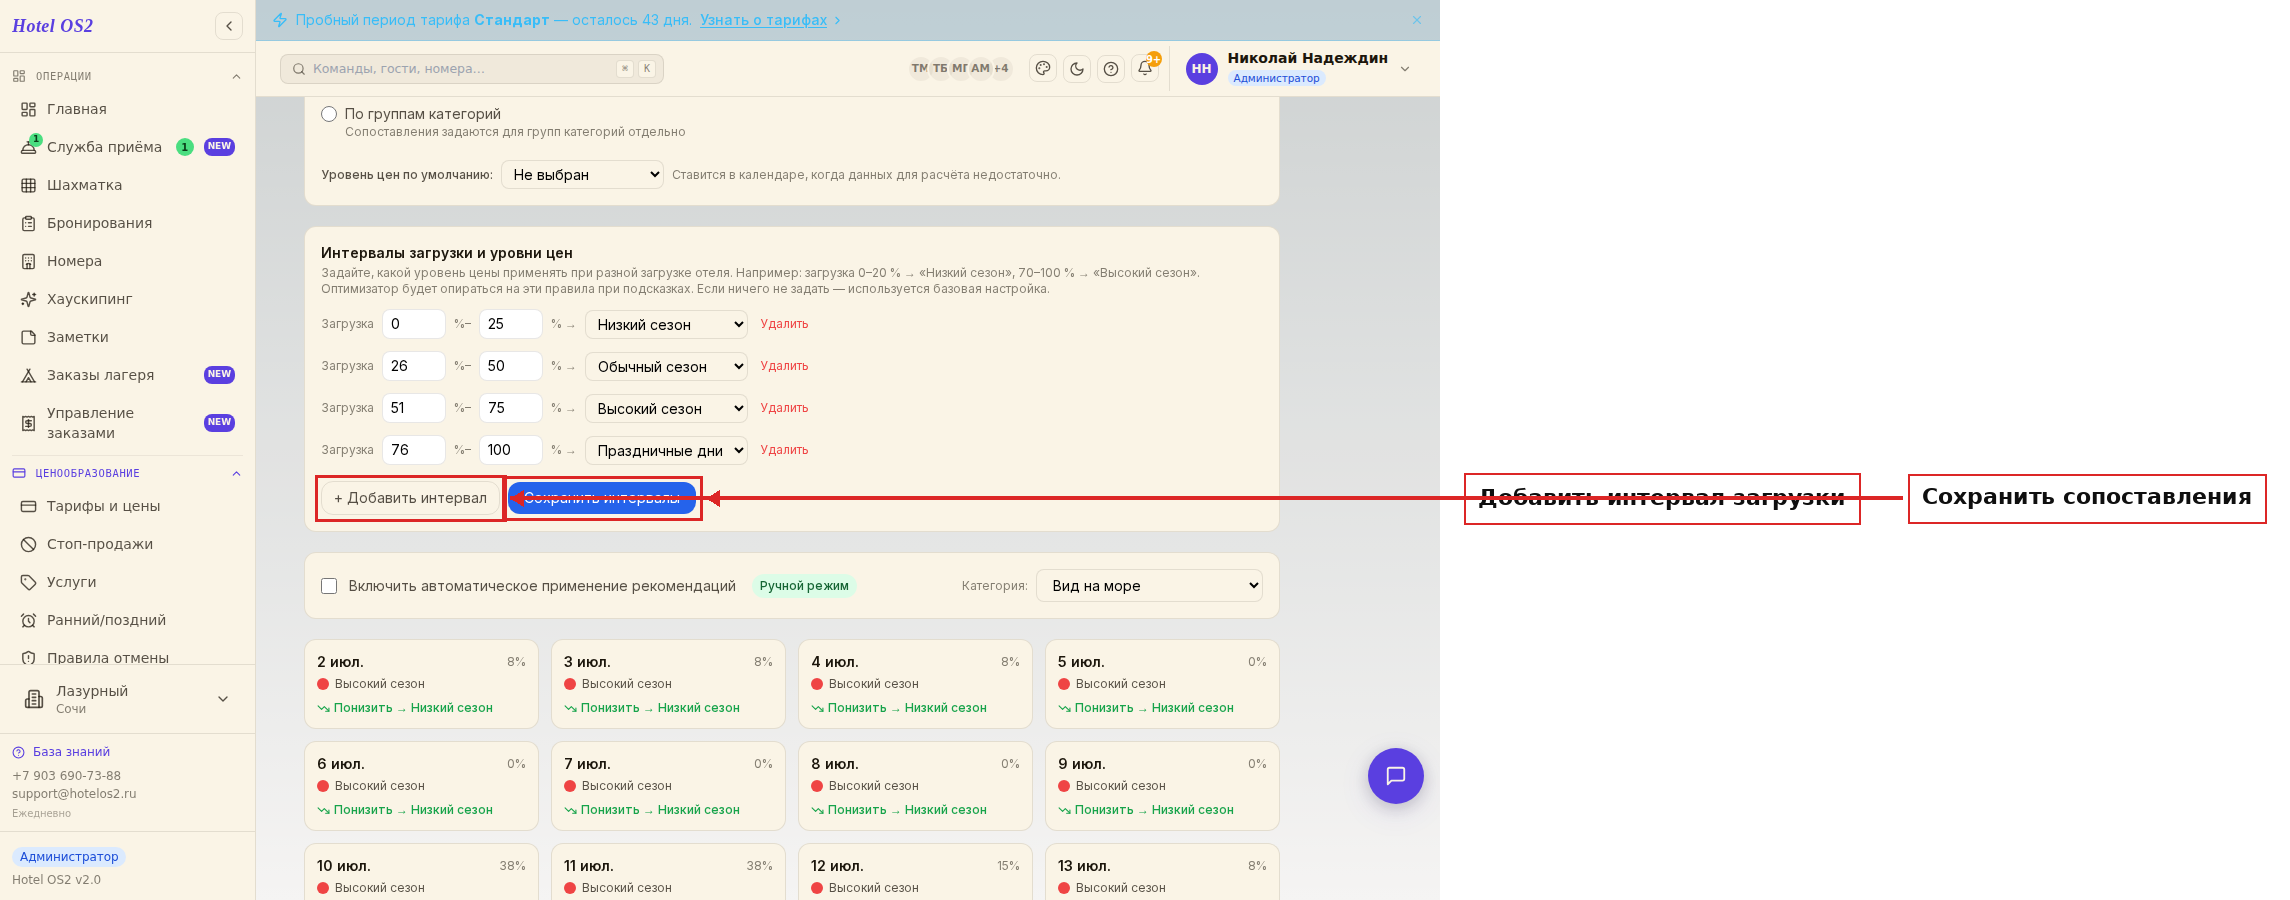Open the Вид на море category dropdown
2290x900 pixels.
(x=1150, y=586)
